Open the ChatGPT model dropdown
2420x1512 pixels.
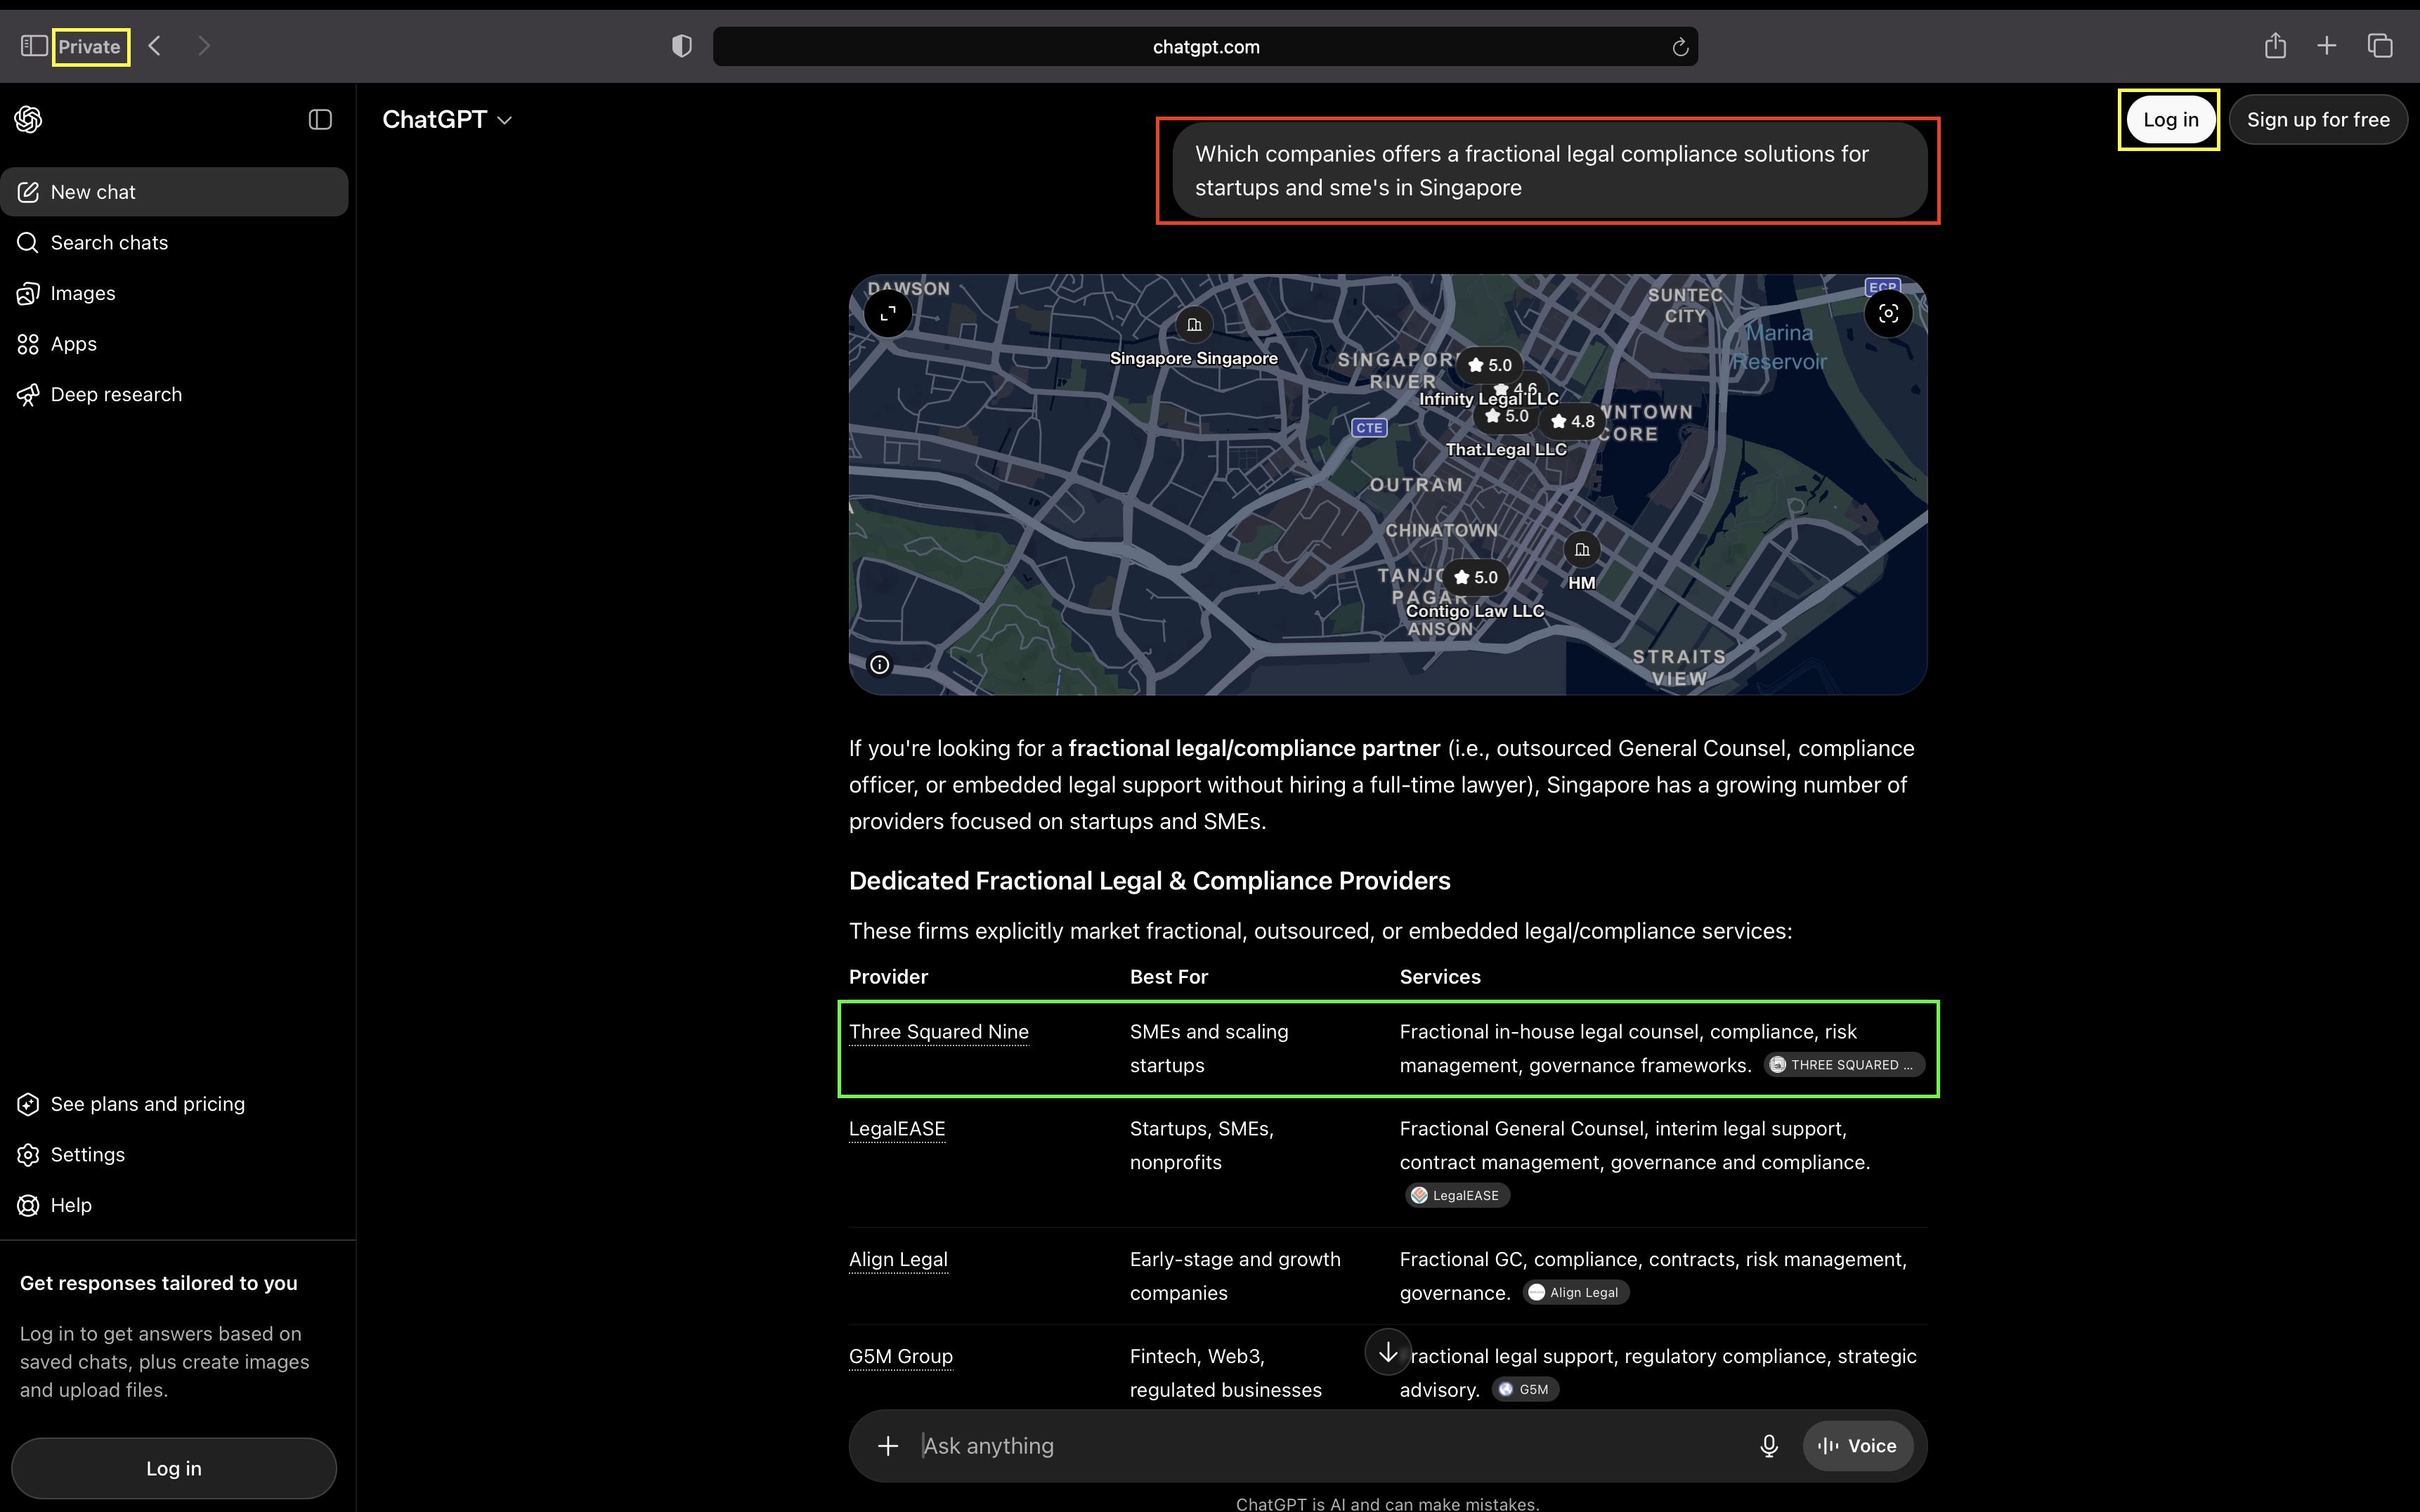coord(447,119)
